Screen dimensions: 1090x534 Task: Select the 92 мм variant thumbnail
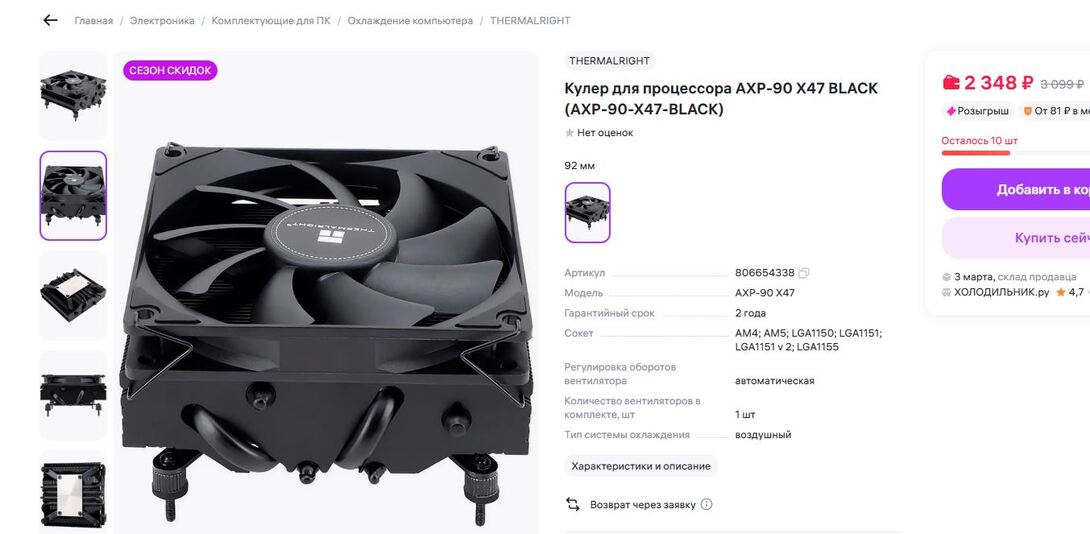[x=587, y=213]
